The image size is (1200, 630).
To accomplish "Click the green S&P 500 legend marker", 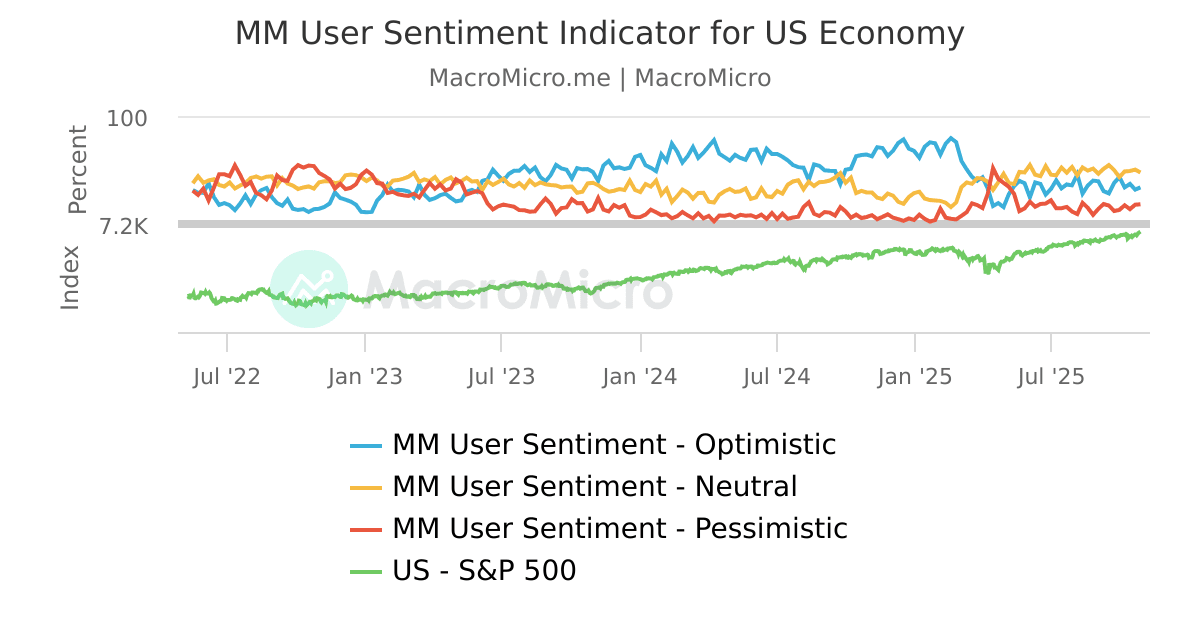I will tap(365, 572).
